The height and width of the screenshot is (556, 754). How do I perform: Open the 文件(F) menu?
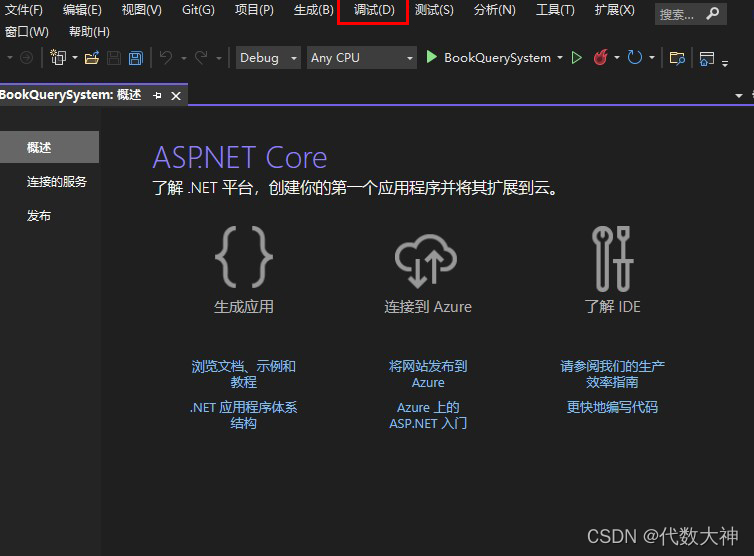click(x=24, y=10)
